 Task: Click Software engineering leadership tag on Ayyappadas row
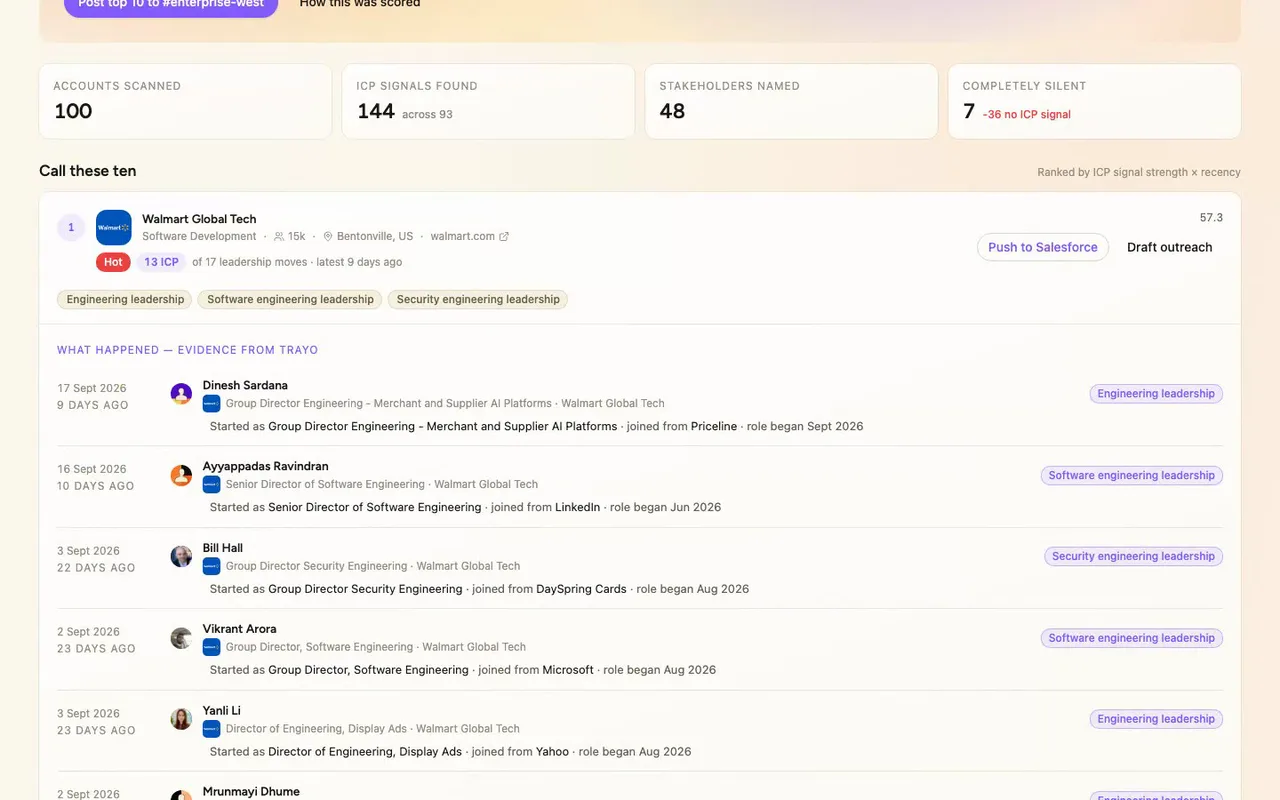click(1131, 476)
